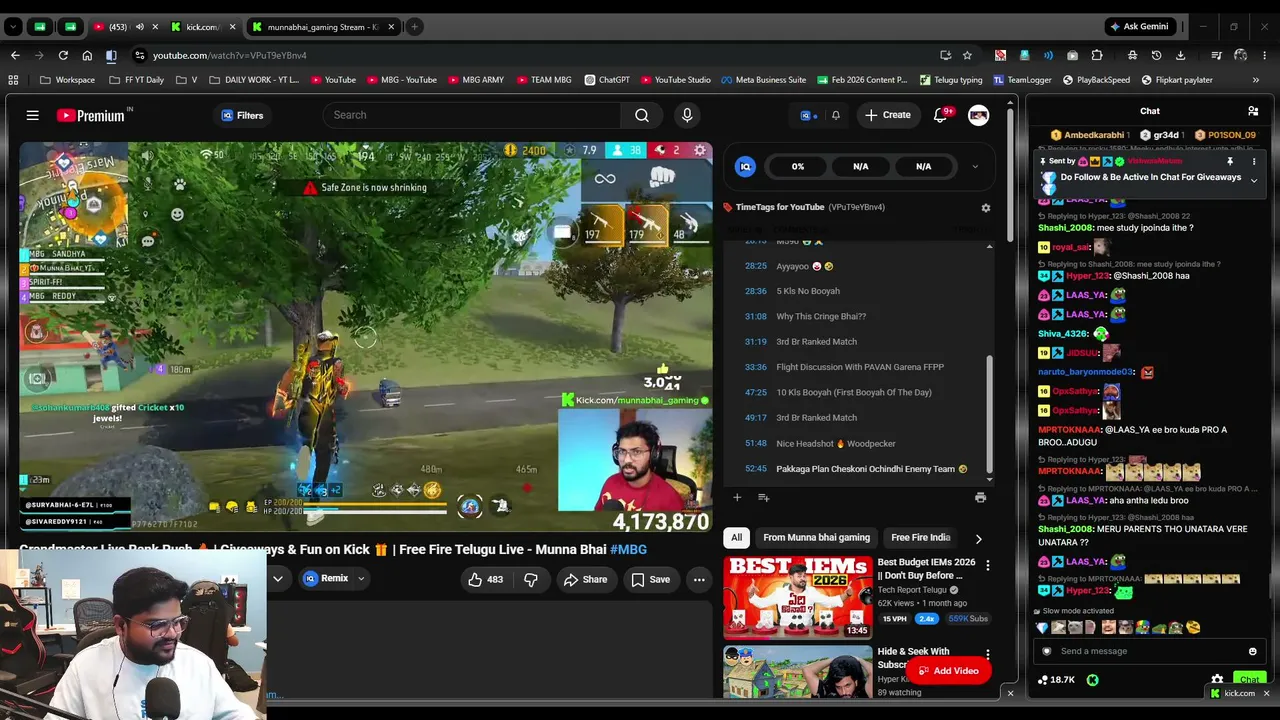
Task: Select the Free Fire India chip
Action: pos(921,538)
